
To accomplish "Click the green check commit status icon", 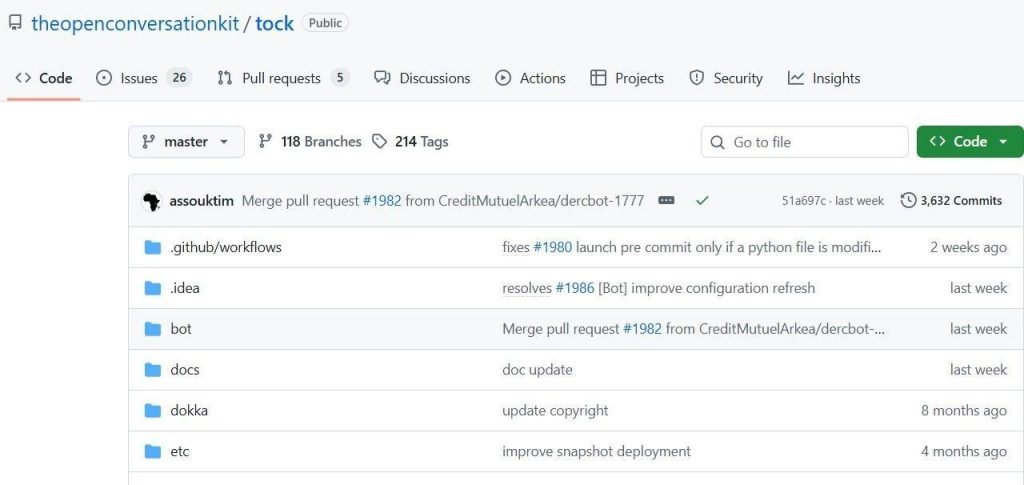I will click(702, 200).
